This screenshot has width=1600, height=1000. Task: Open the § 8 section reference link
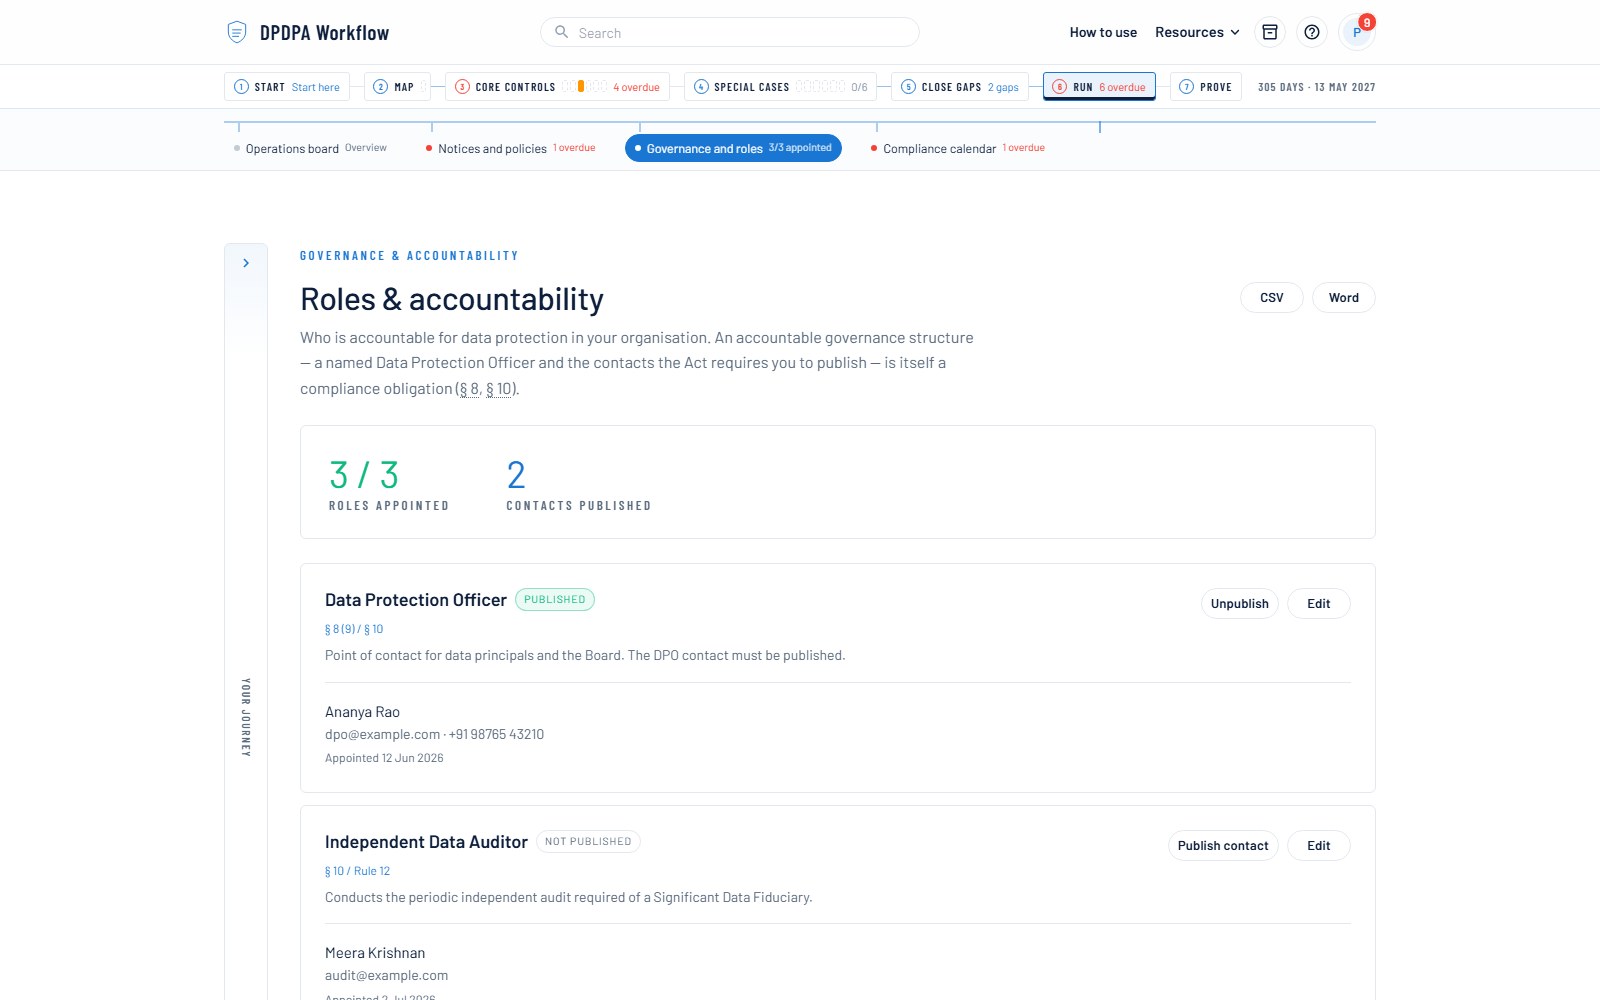[469, 389]
